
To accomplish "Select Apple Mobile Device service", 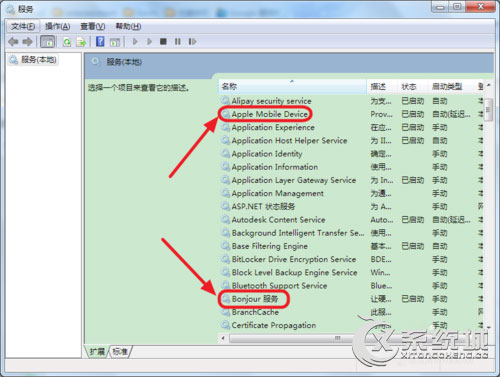I will point(352,114).
